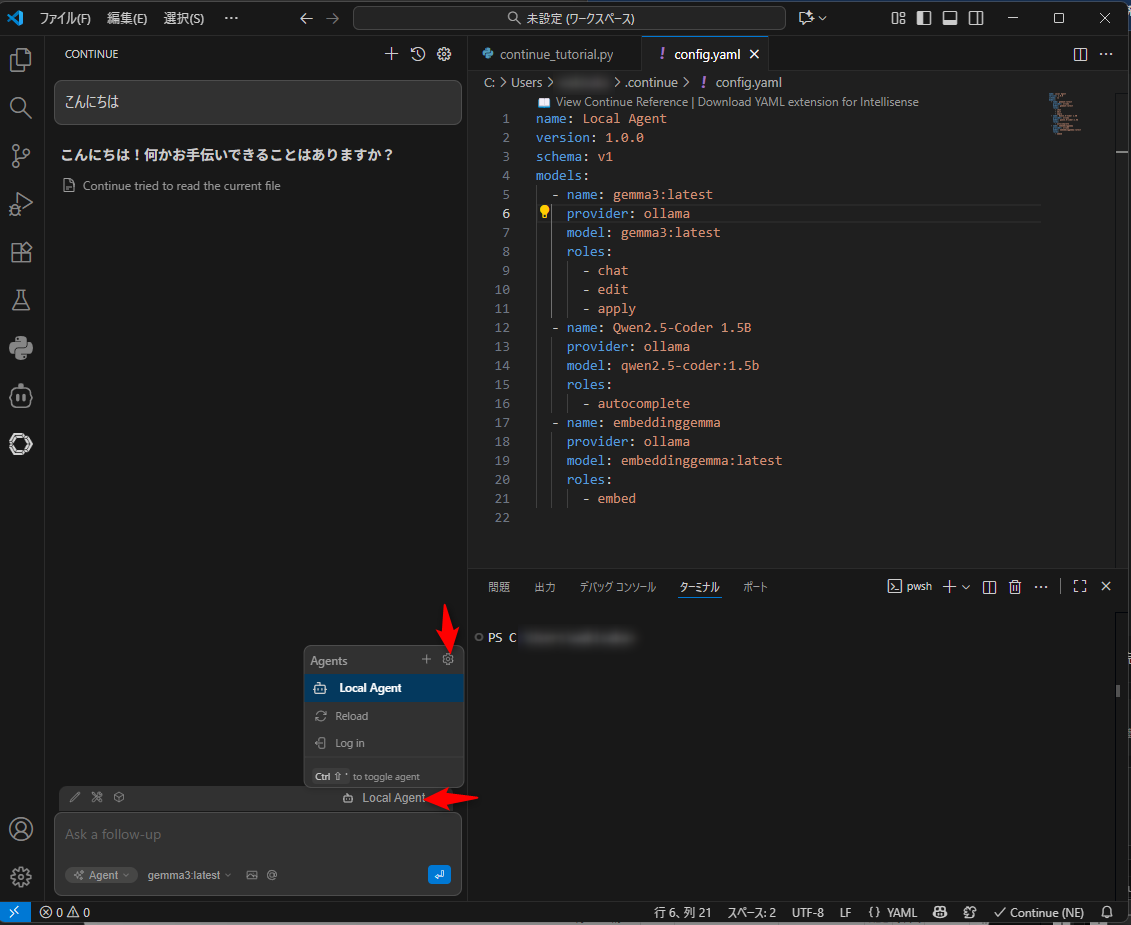The image size is (1131, 925).
Task: Open the Agent mode dropdown
Action: [x=102, y=875]
